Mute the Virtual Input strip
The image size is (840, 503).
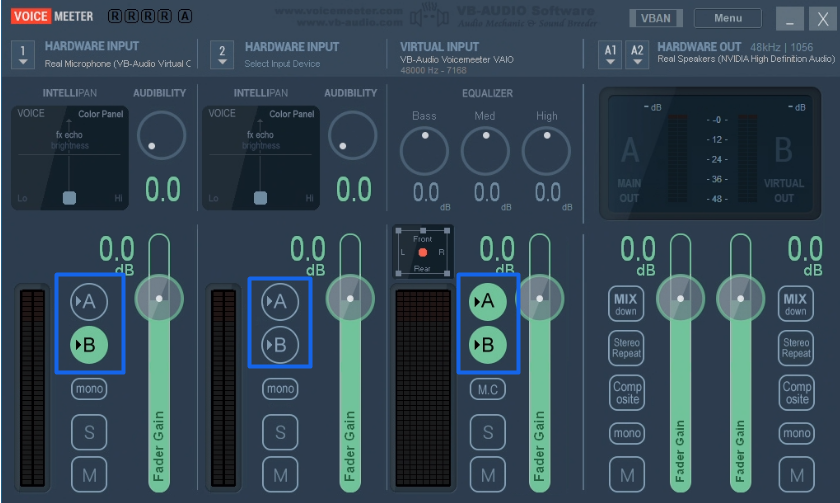point(488,475)
